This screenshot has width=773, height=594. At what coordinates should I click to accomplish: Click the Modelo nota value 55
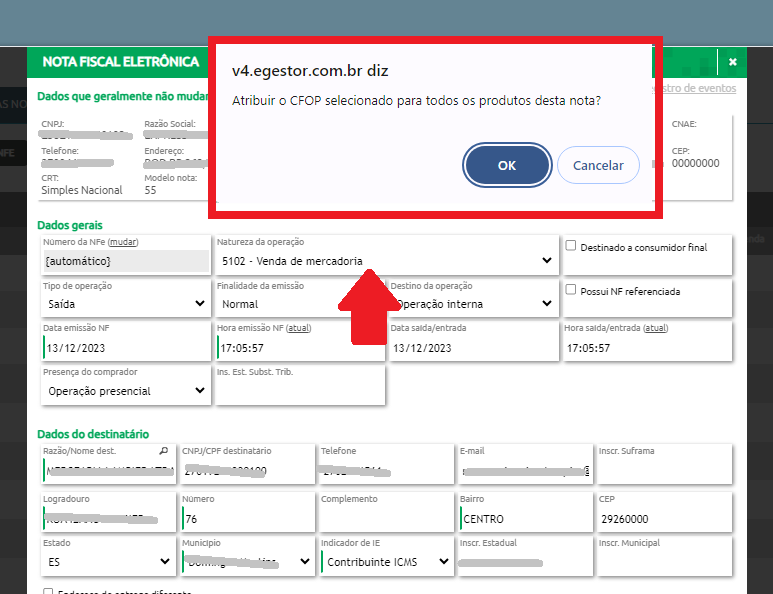tap(150, 190)
